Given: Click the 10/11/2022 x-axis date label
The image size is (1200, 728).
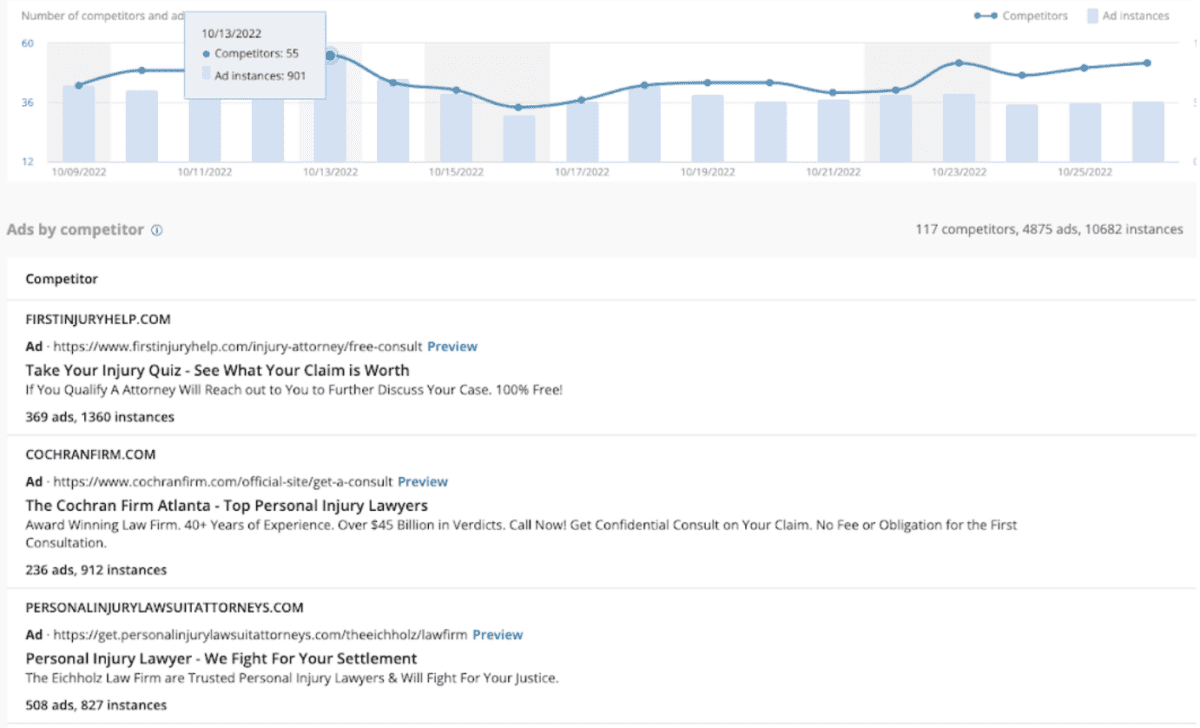Looking at the screenshot, I should (x=204, y=172).
